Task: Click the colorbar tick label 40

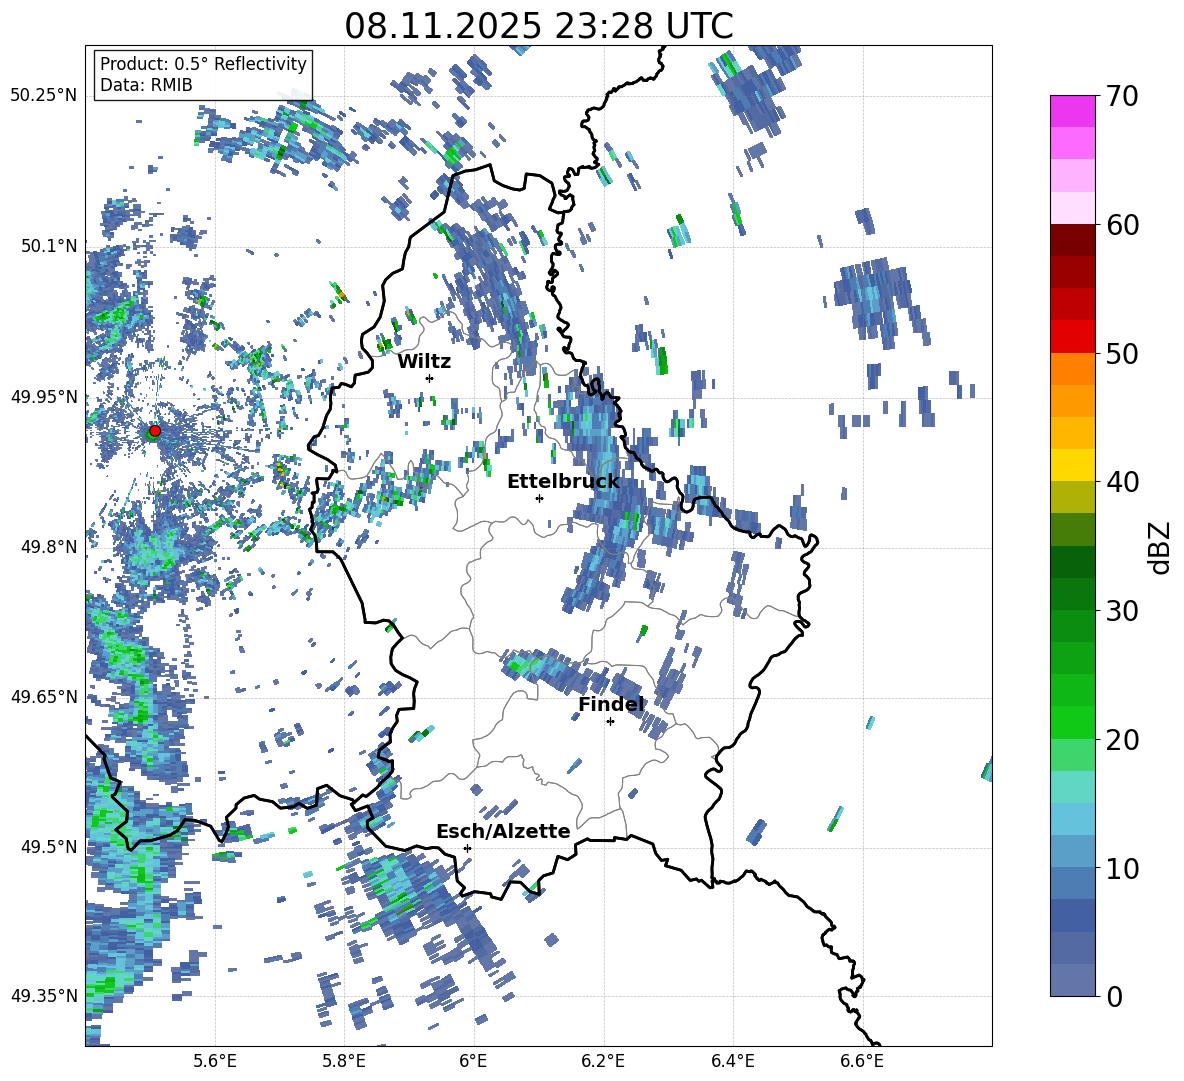Action: (x=1123, y=482)
